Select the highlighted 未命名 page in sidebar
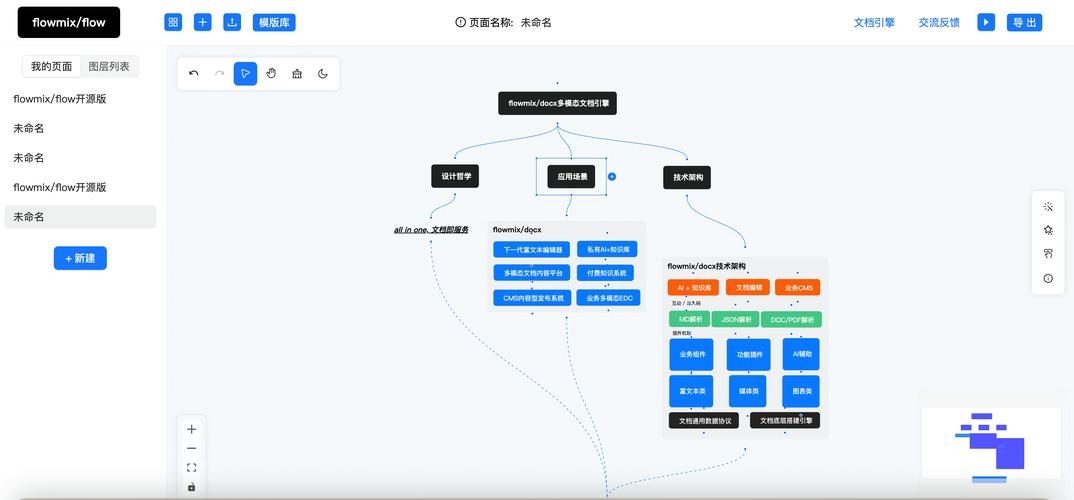 pos(80,216)
